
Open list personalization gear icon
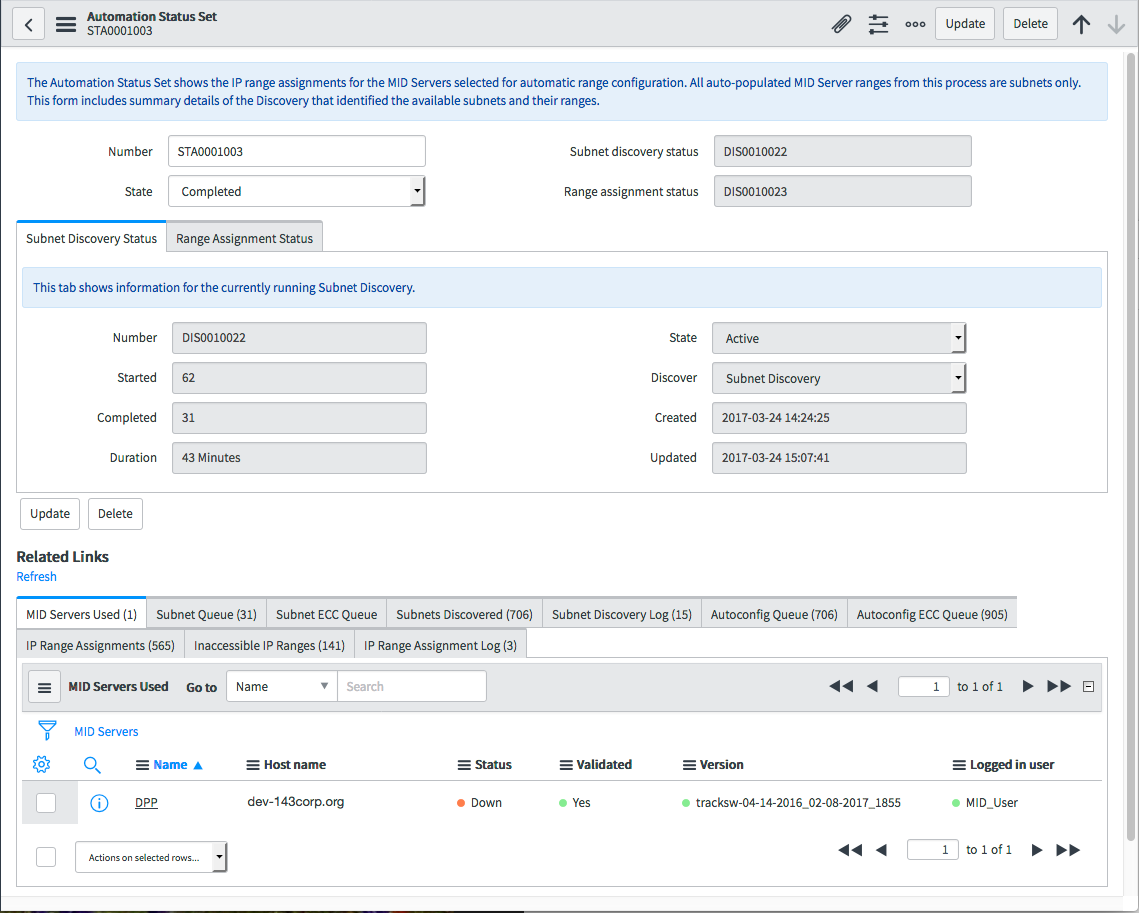coord(41,764)
